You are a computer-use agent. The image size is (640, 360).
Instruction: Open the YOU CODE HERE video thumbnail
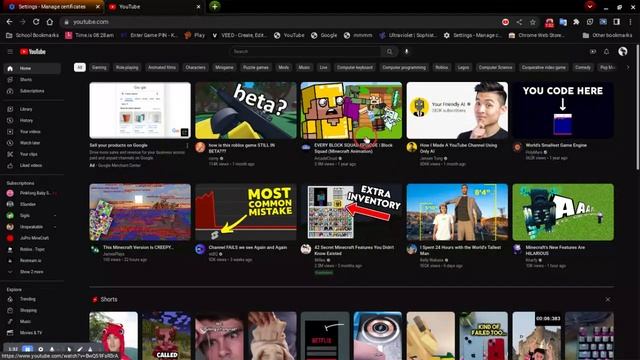(x=563, y=110)
